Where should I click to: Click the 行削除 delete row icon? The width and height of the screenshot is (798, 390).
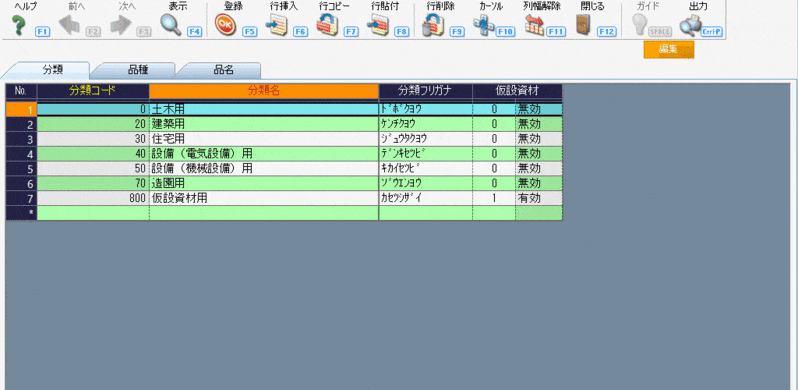(x=433, y=25)
